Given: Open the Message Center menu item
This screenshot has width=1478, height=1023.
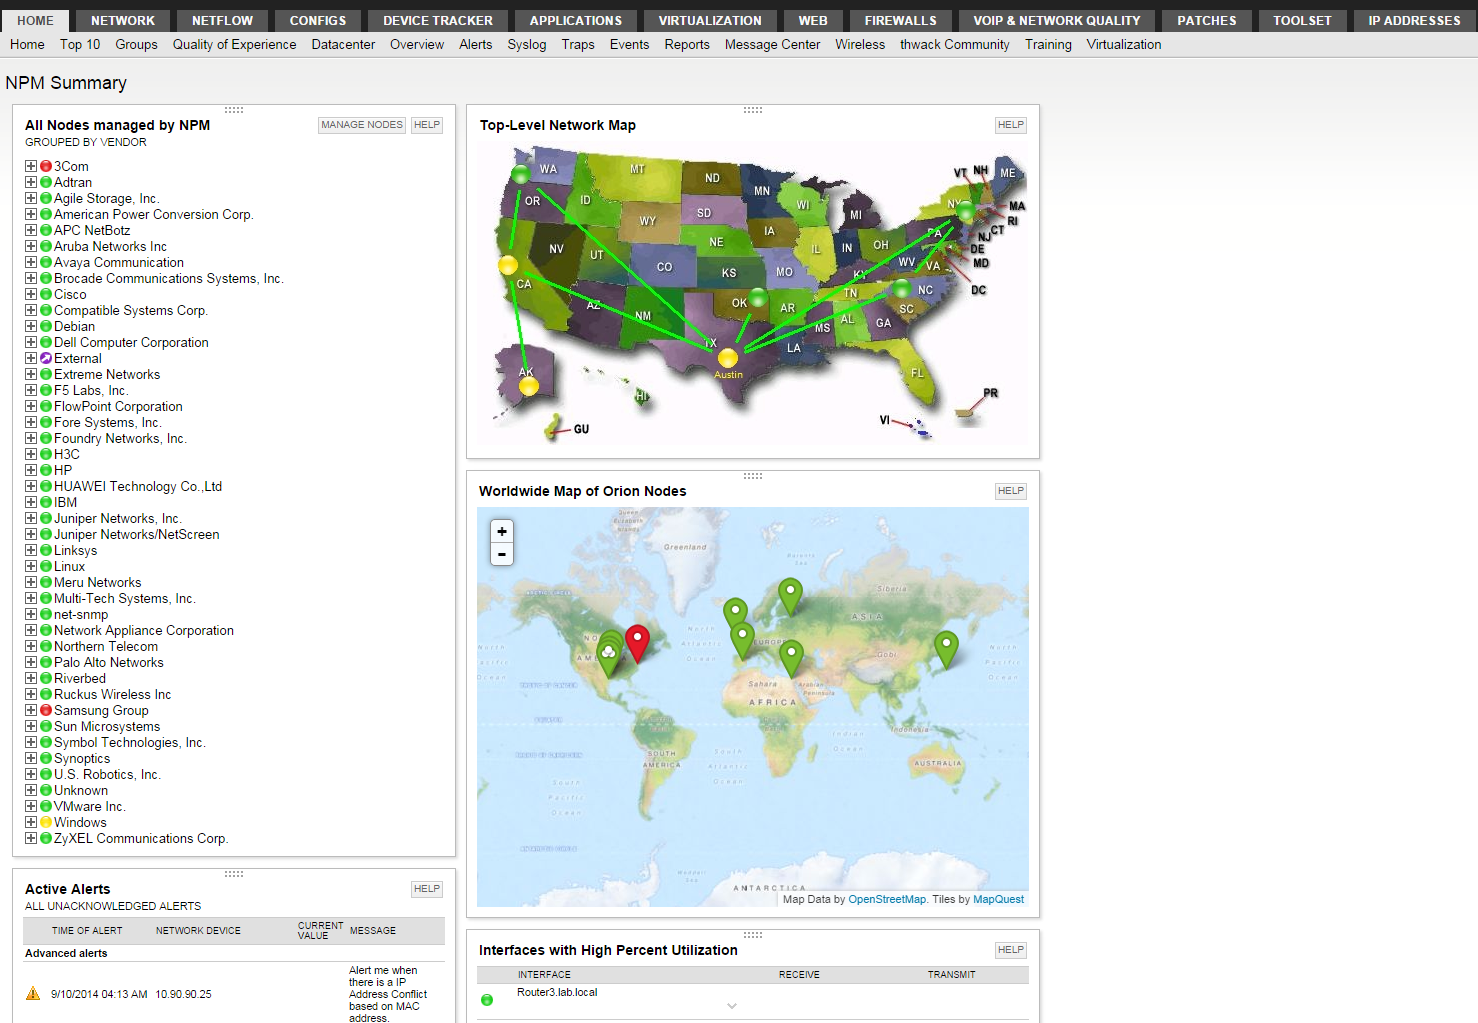Looking at the screenshot, I should point(772,45).
